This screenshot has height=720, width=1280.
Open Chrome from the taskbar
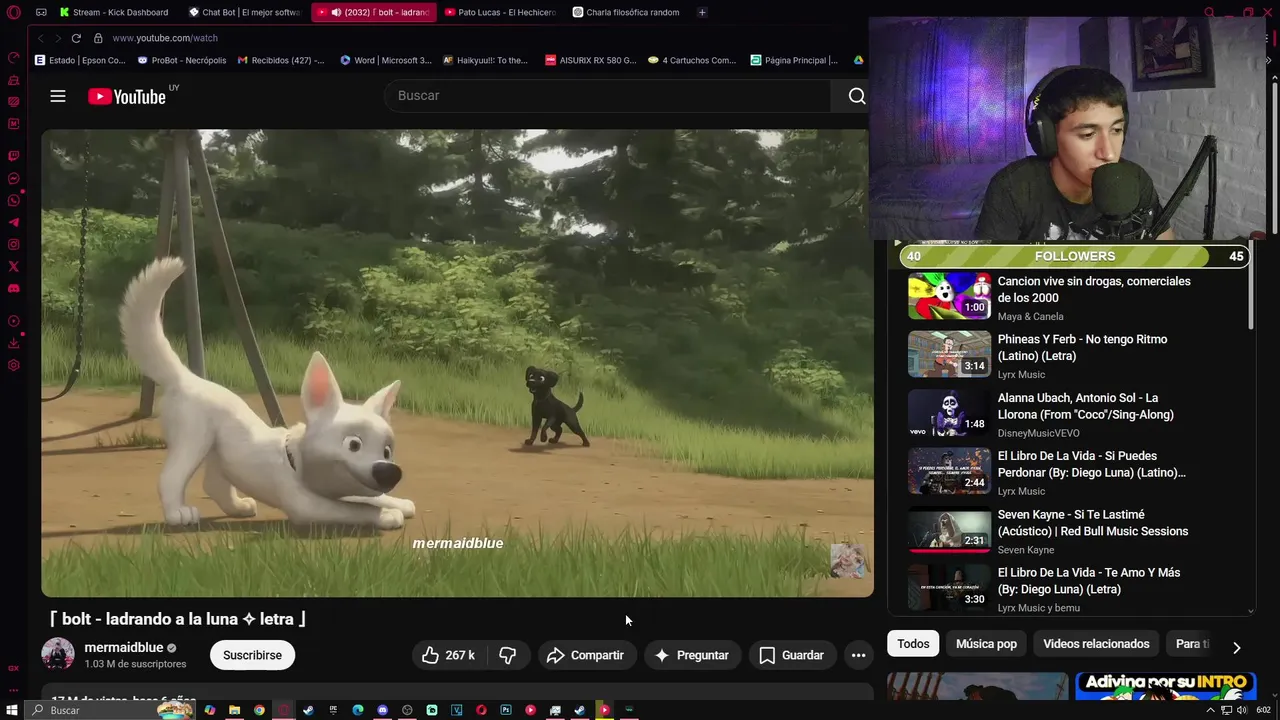coord(259,710)
